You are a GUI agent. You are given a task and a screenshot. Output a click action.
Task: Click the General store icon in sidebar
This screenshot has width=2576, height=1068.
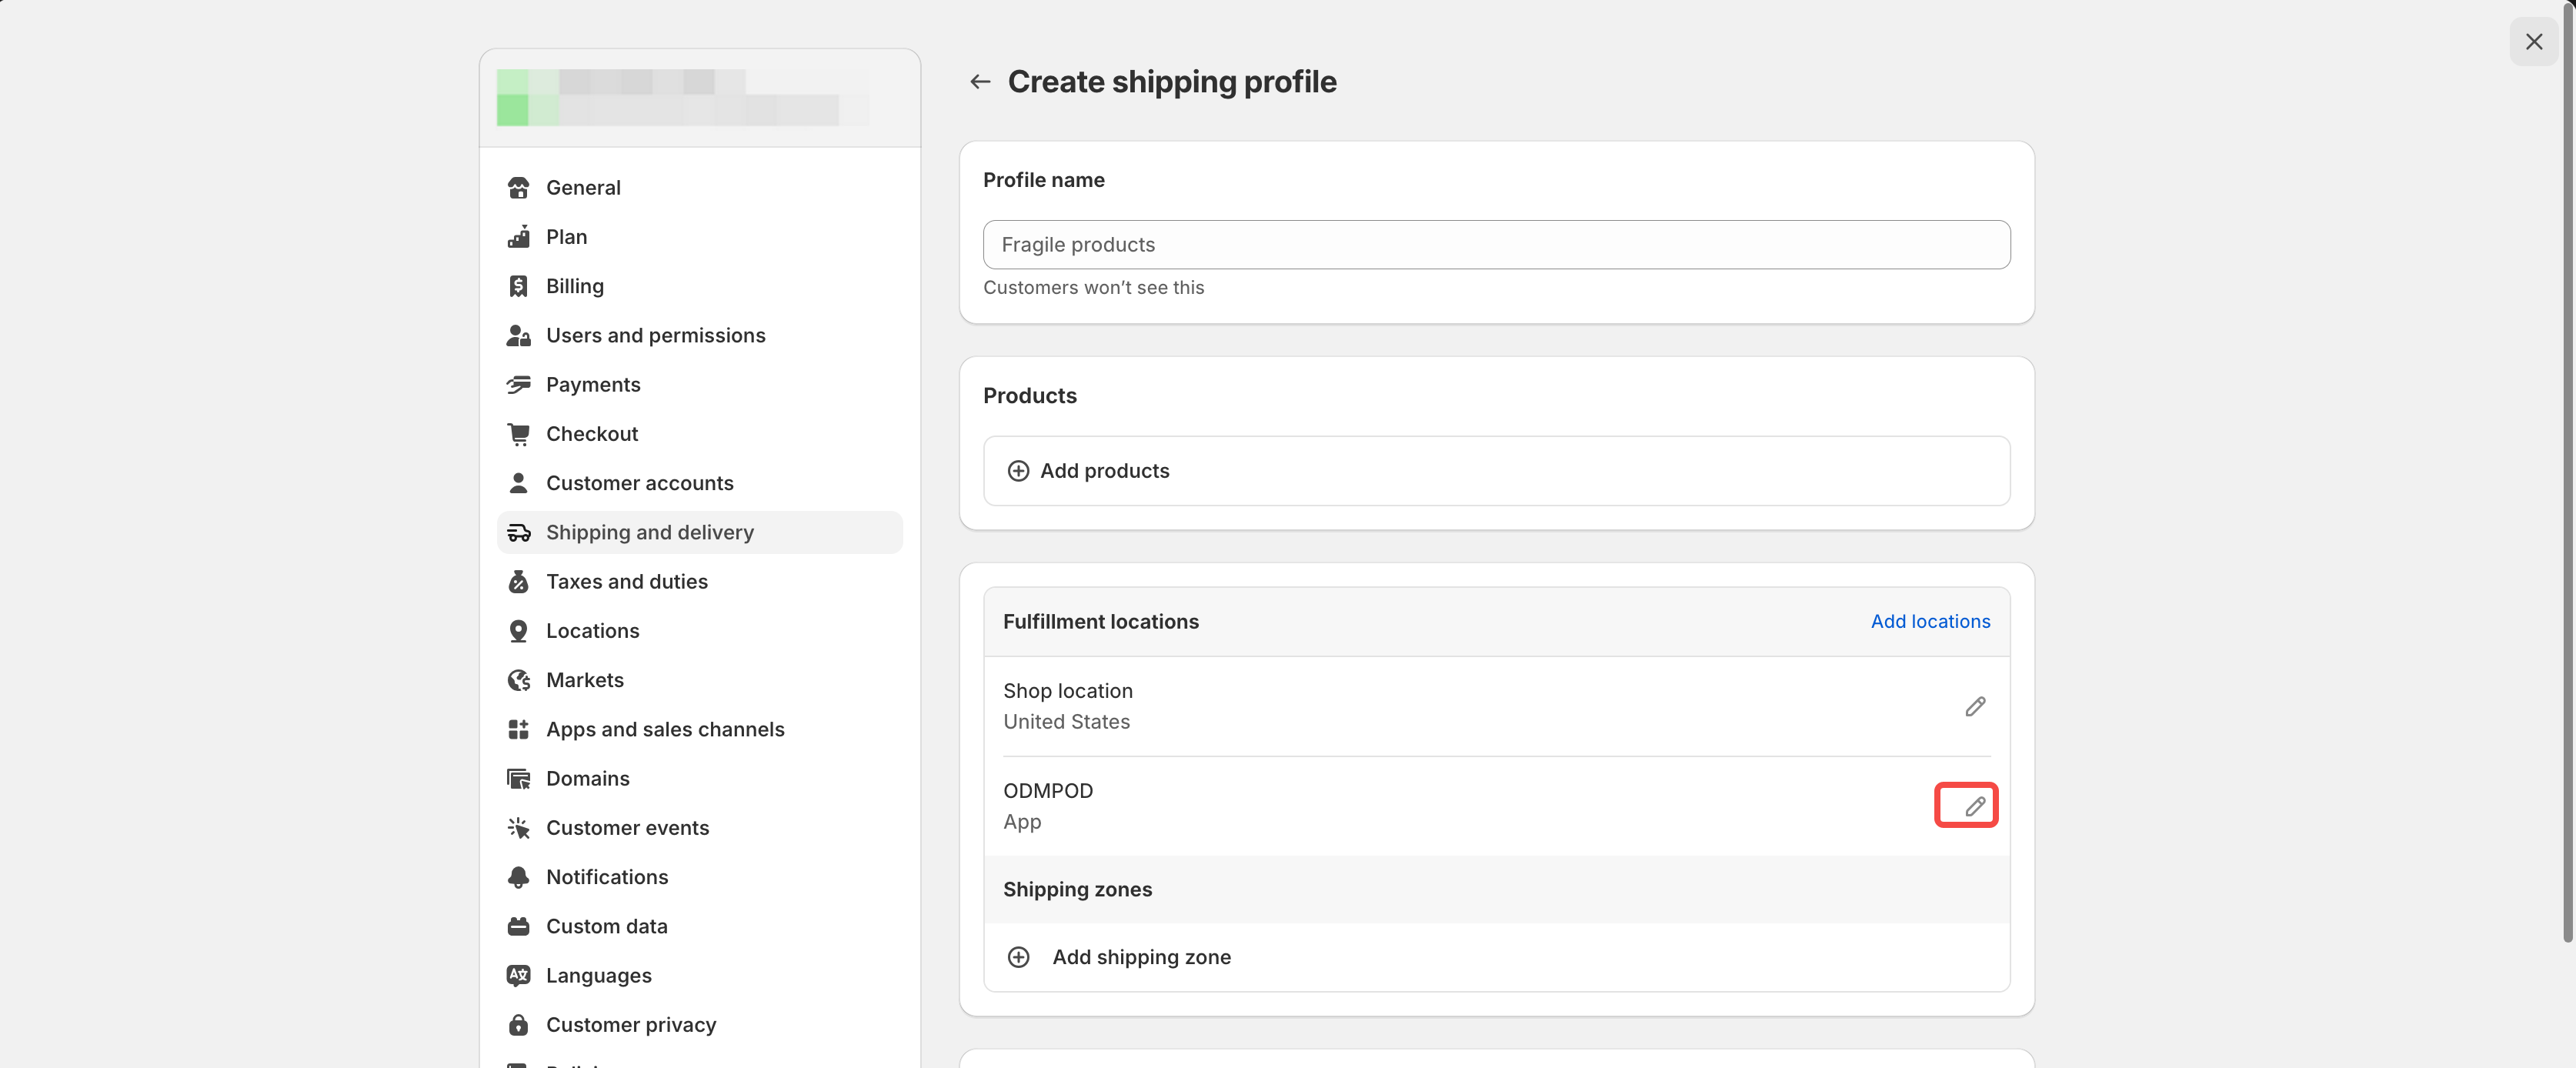coord(518,188)
